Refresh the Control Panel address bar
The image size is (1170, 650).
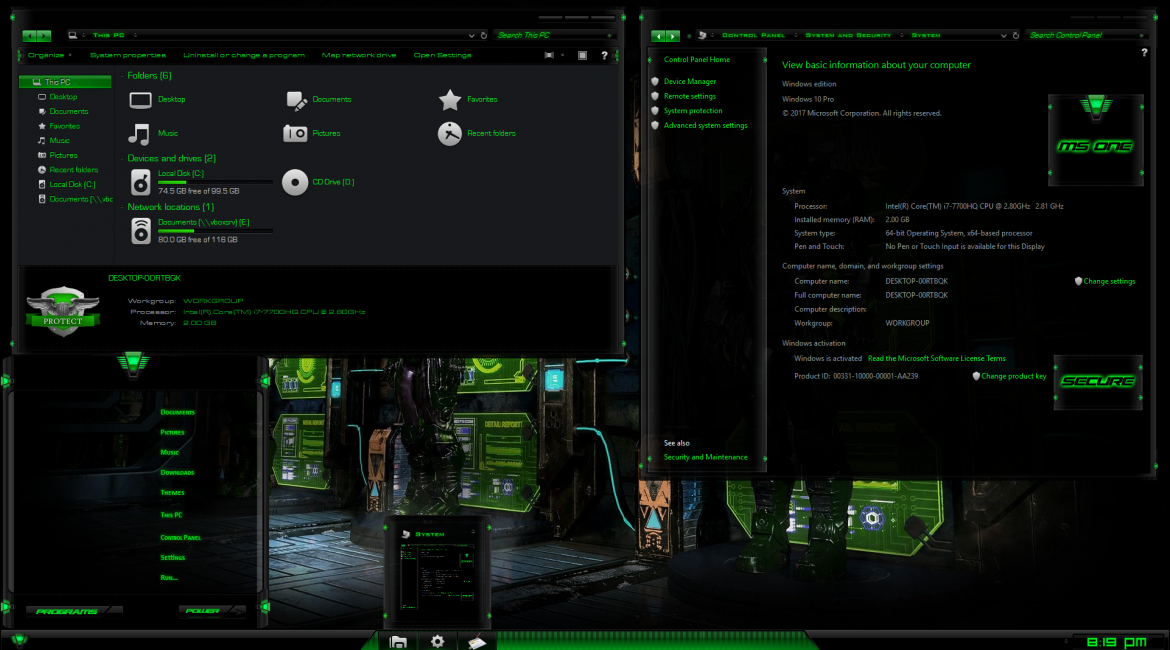(1016, 35)
